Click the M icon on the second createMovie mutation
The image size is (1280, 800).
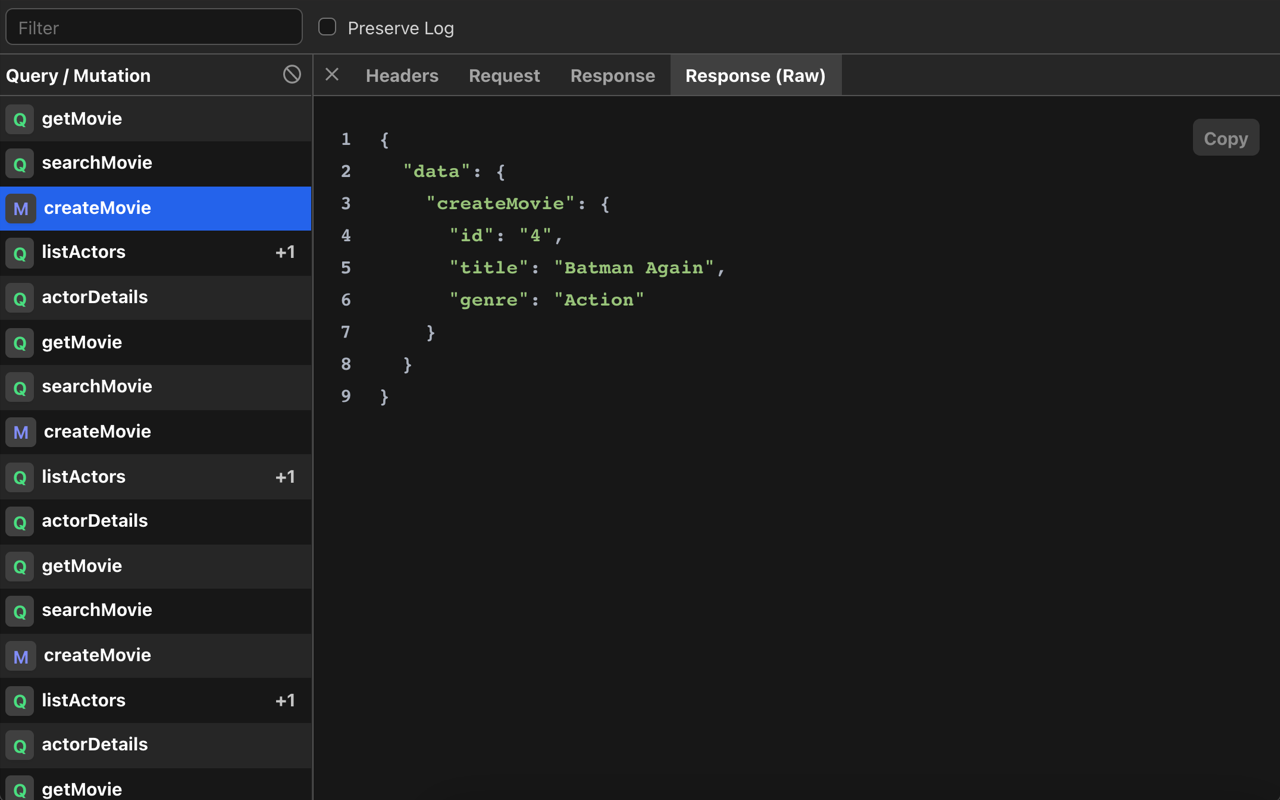[19, 431]
